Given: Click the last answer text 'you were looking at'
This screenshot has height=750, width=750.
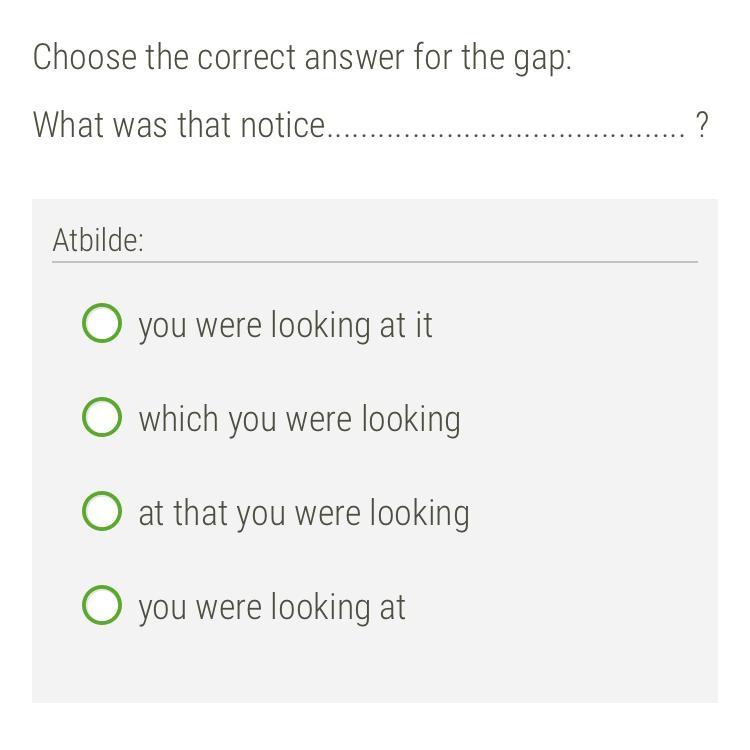Looking at the screenshot, I should coord(272,607).
